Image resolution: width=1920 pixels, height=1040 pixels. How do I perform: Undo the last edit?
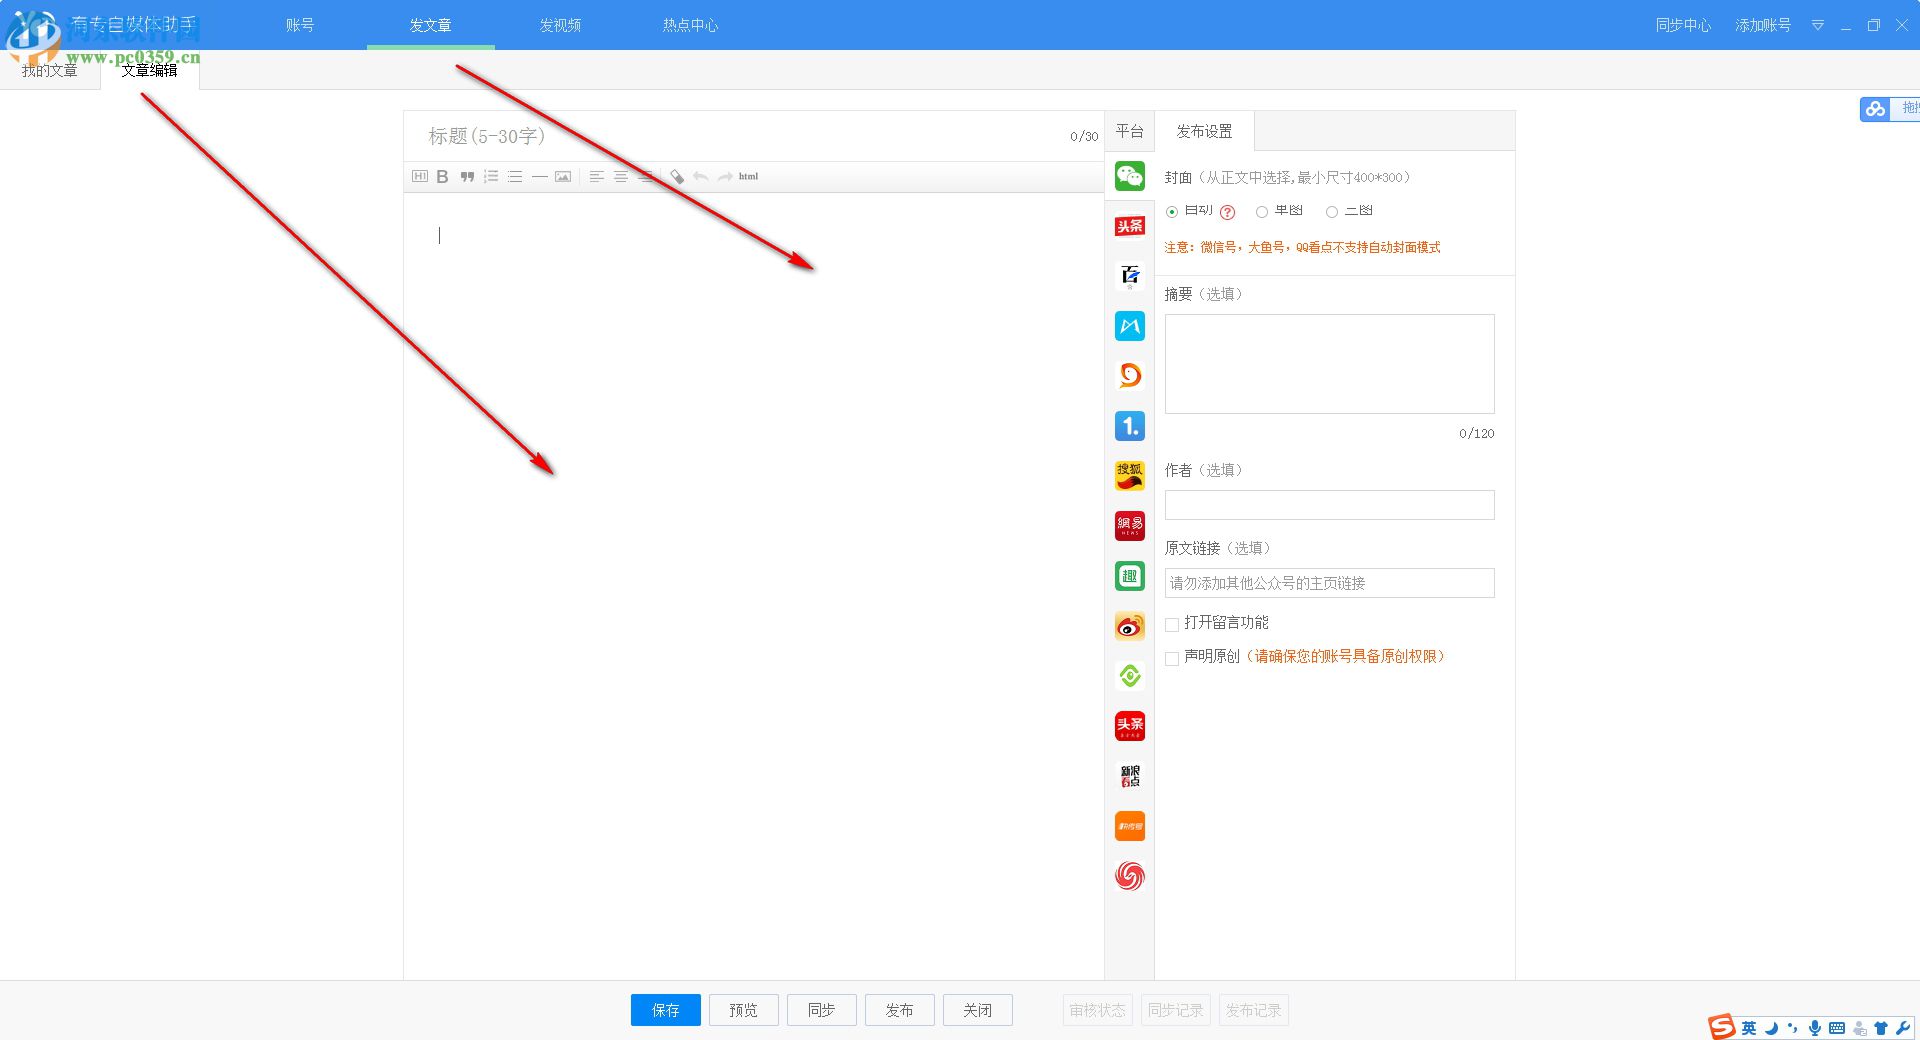pyautogui.click(x=701, y=177)
